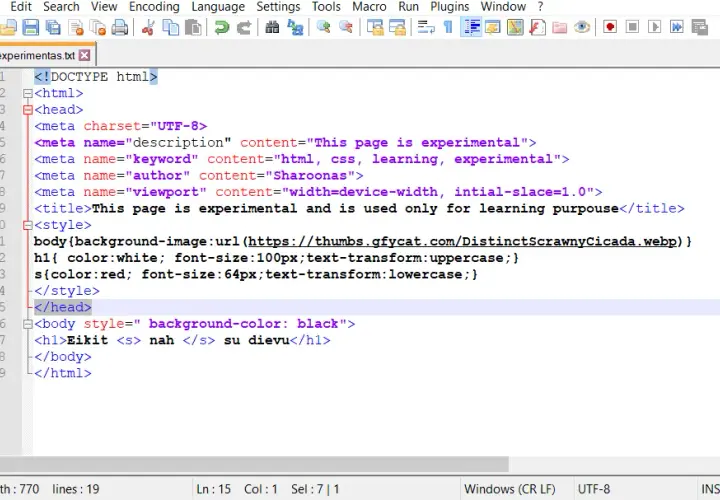This screenshot has width=720, height=500.
Task: Open Find with the binoculars icon
Action: click(272, 28)
